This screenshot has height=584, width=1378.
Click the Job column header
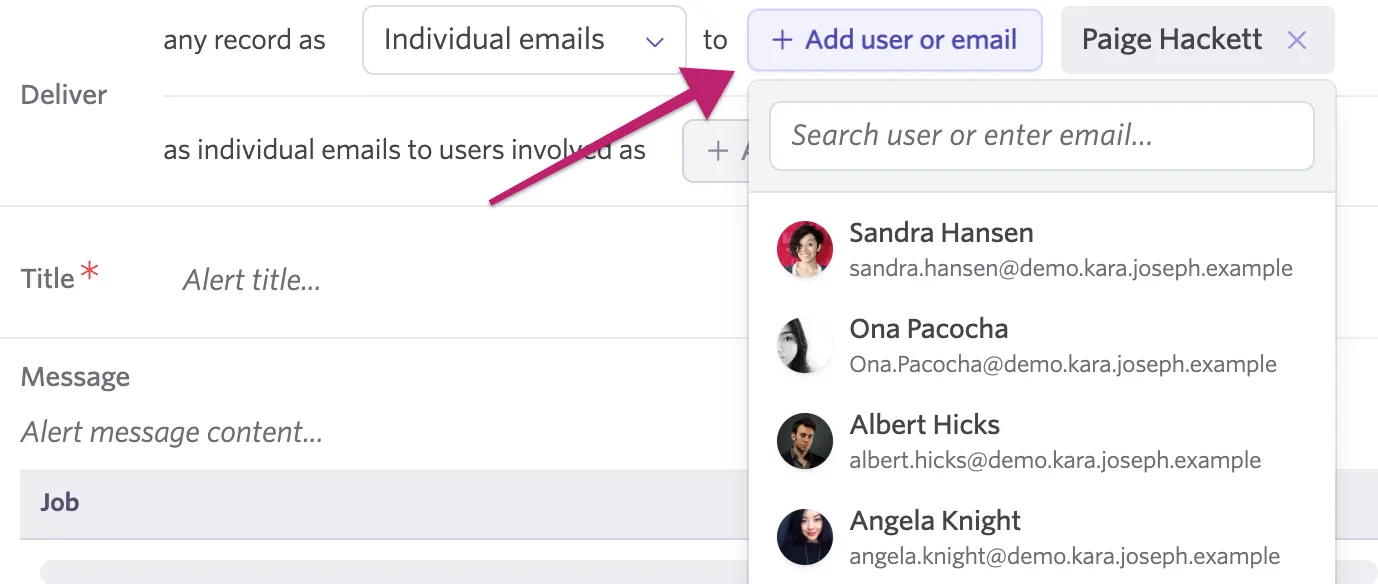[x=59, y=502]
